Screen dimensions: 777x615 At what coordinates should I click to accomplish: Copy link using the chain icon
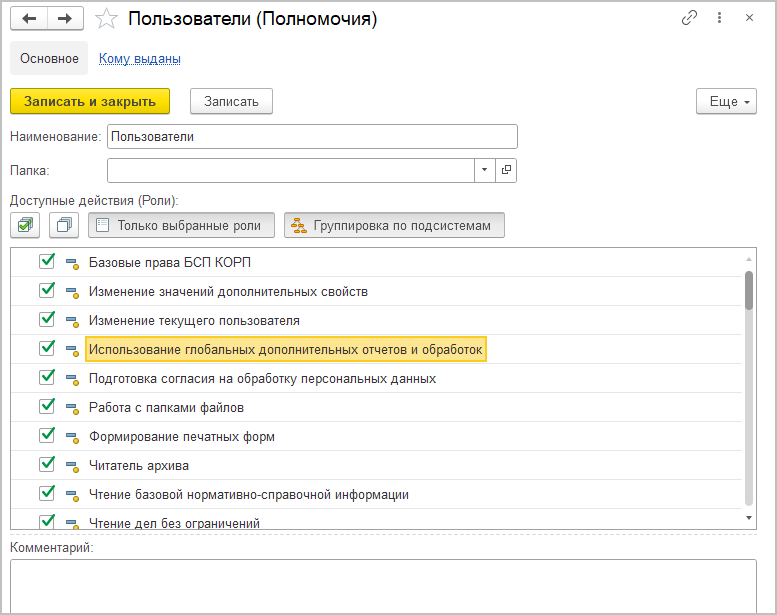click(689, 18)
